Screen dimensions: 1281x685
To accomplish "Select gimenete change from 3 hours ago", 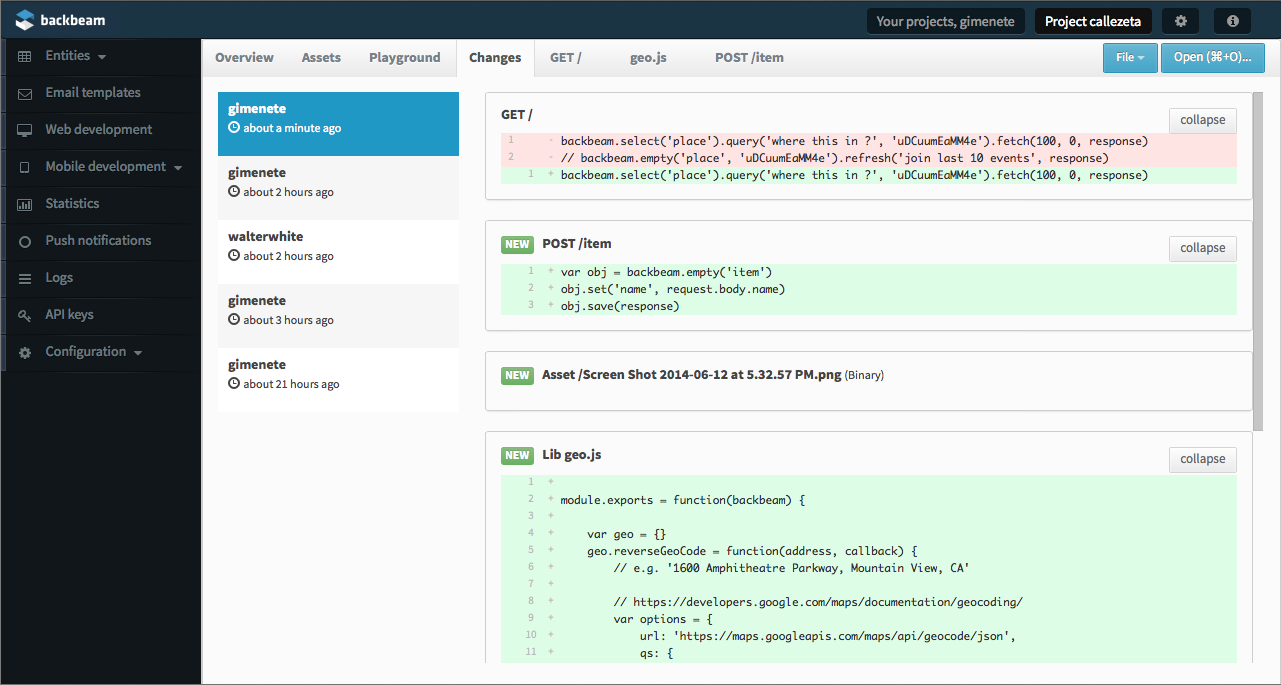I will tap(338, 316).
